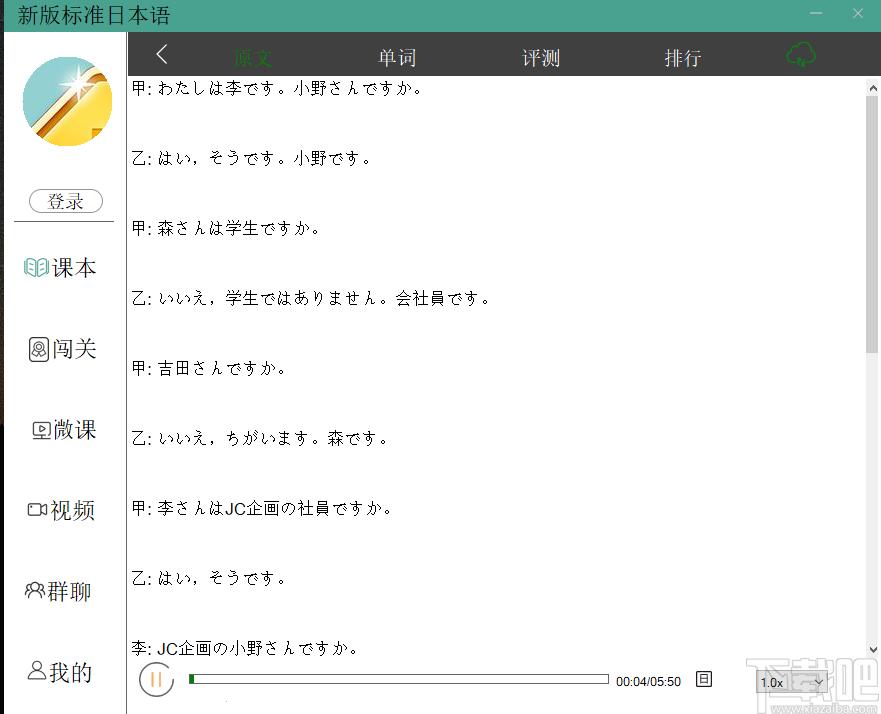The image size is (881, 714).
Task: Open the 群聊 group chat section
Action: point(58,591)
